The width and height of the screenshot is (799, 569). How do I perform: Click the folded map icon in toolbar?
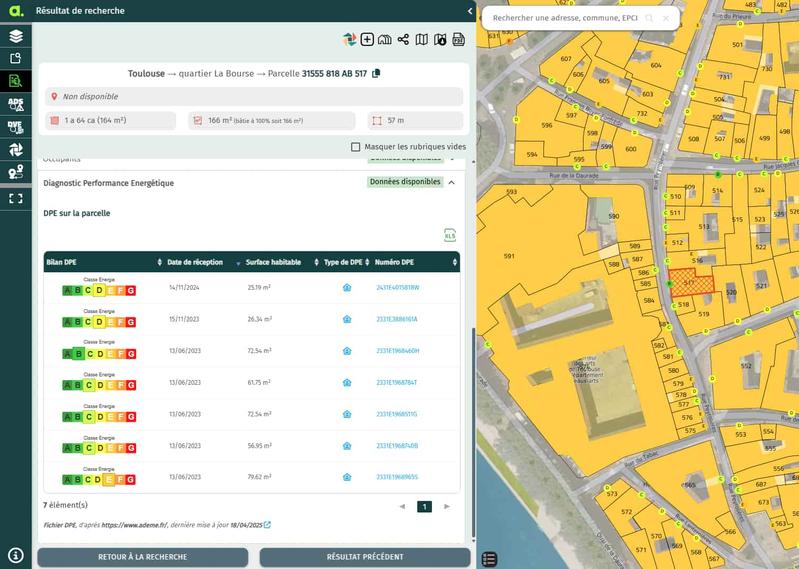click(421, 39)
